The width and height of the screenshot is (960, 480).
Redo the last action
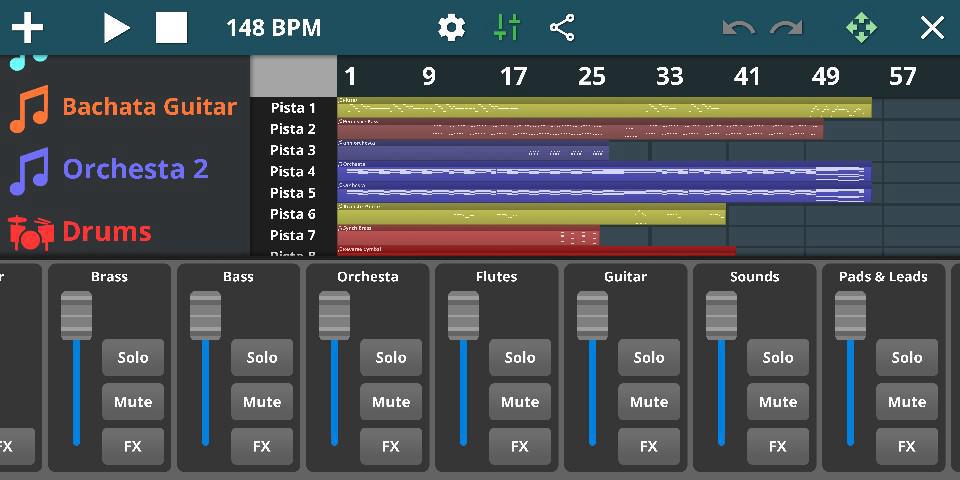click(x=786, y=28)
